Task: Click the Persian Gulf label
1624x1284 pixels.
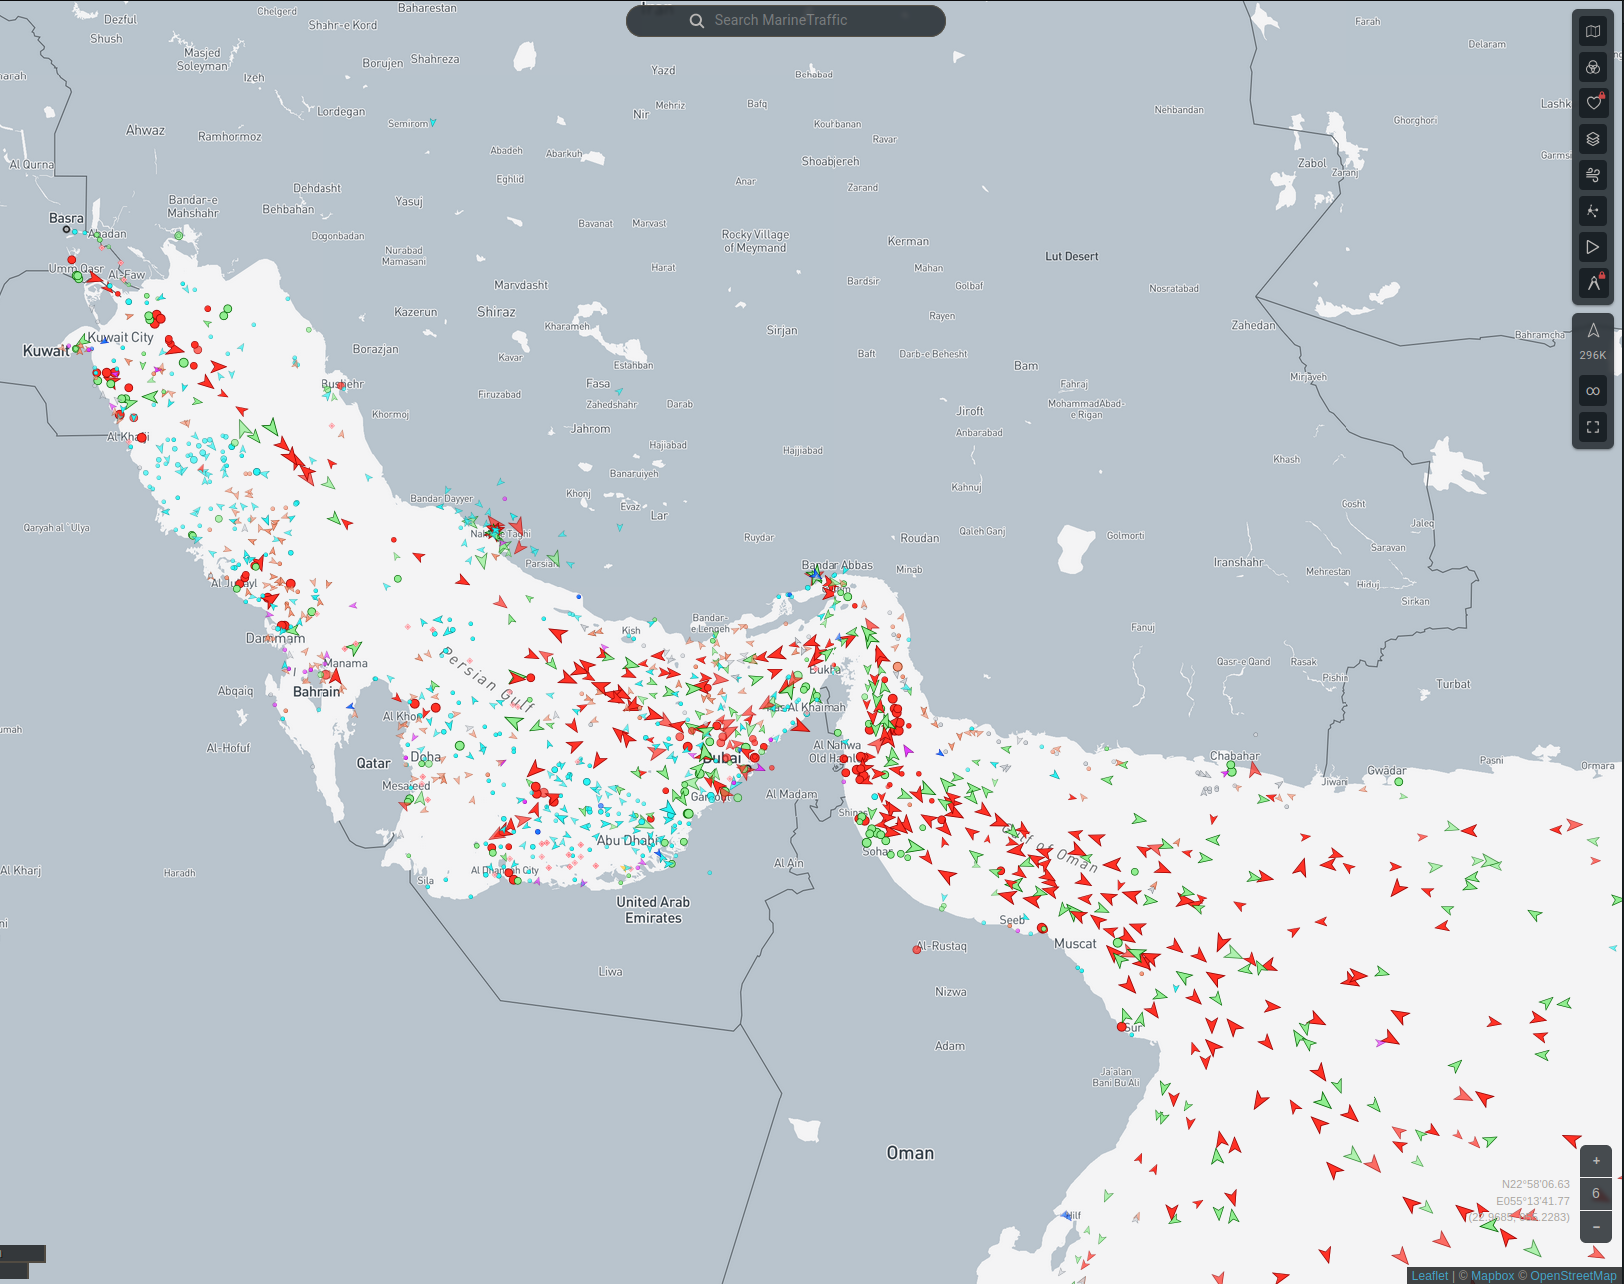Action: 489,680
